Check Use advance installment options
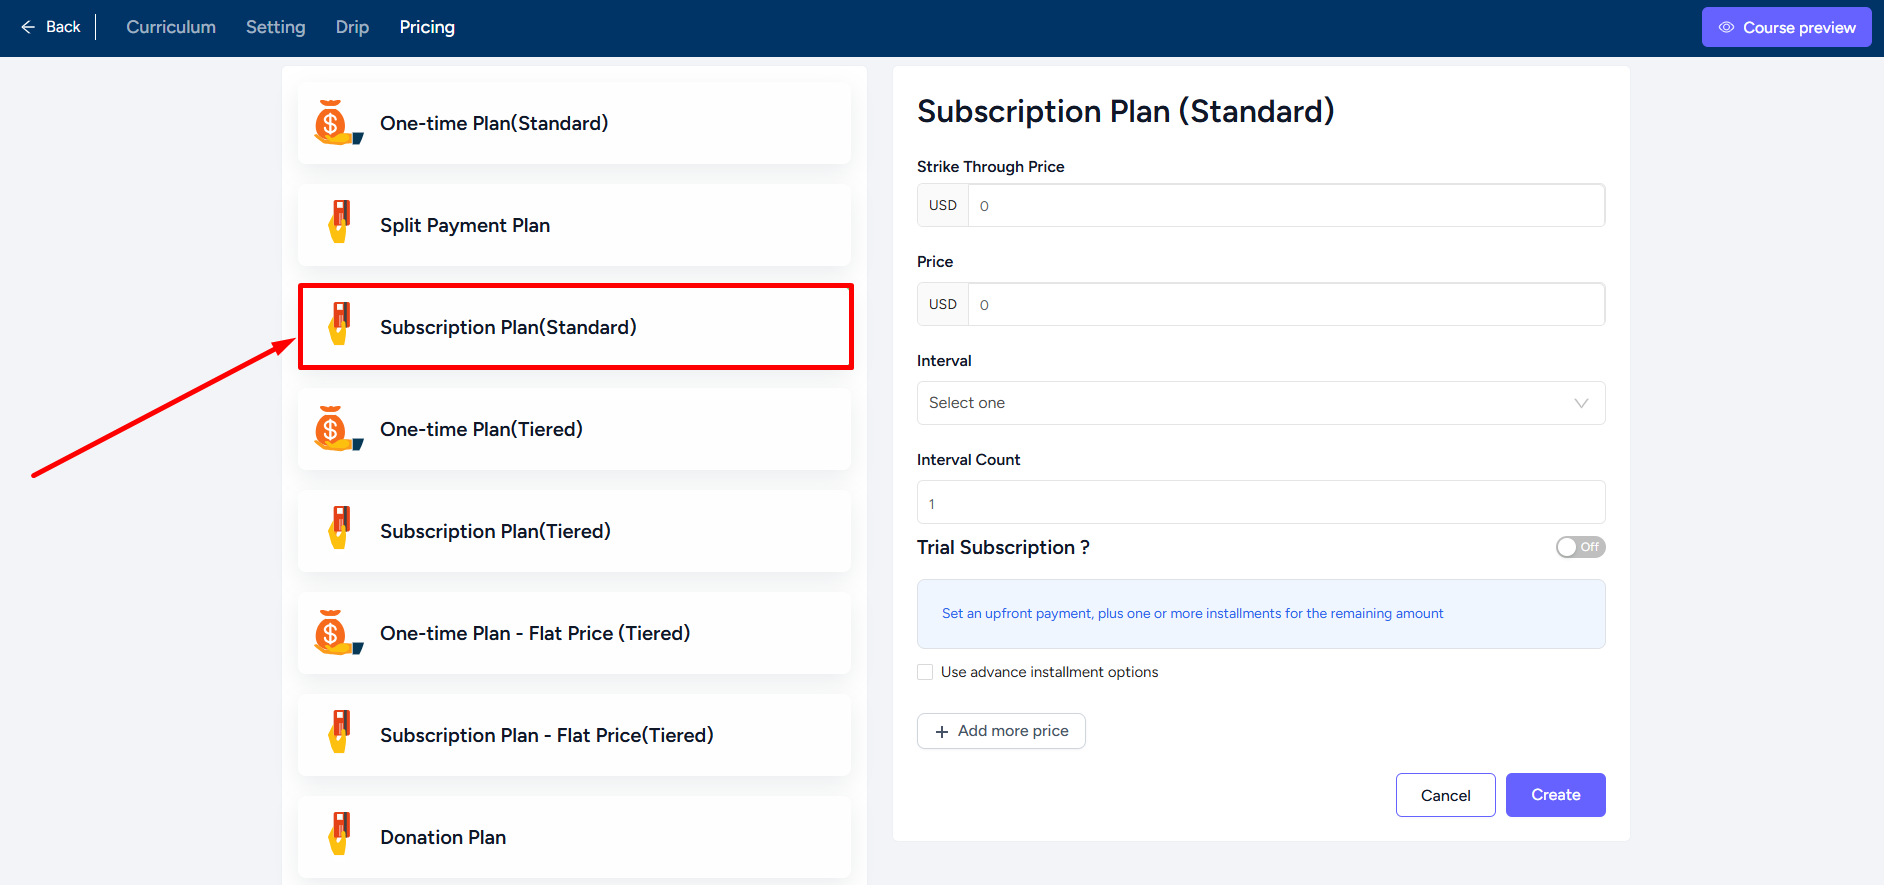This screenshot has height=885, width=1884. point(925,672)
